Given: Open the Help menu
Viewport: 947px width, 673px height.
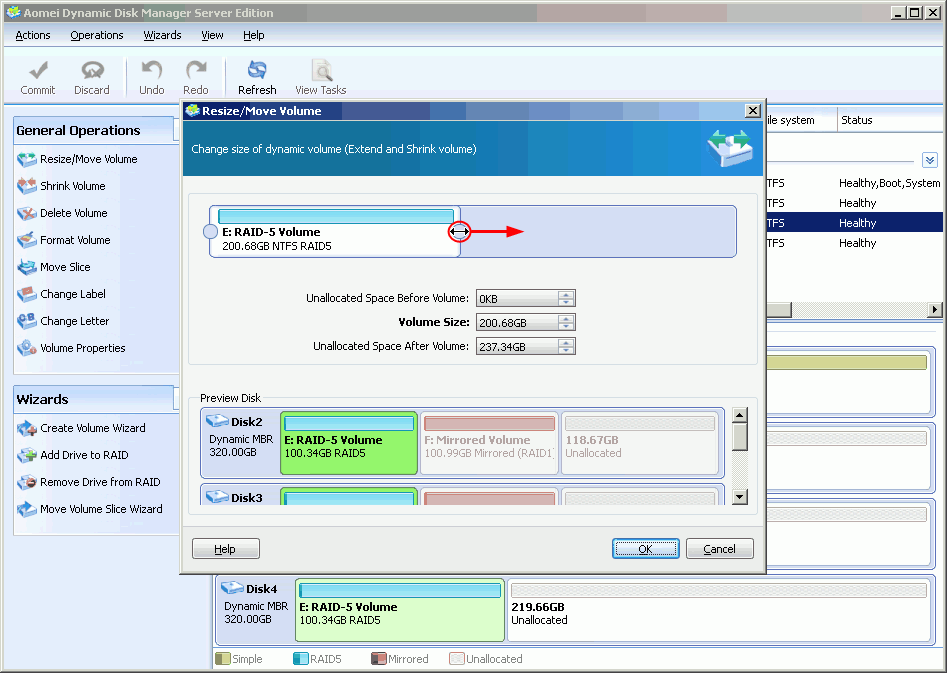Looking at the screenshot, I should coord(254,35).
